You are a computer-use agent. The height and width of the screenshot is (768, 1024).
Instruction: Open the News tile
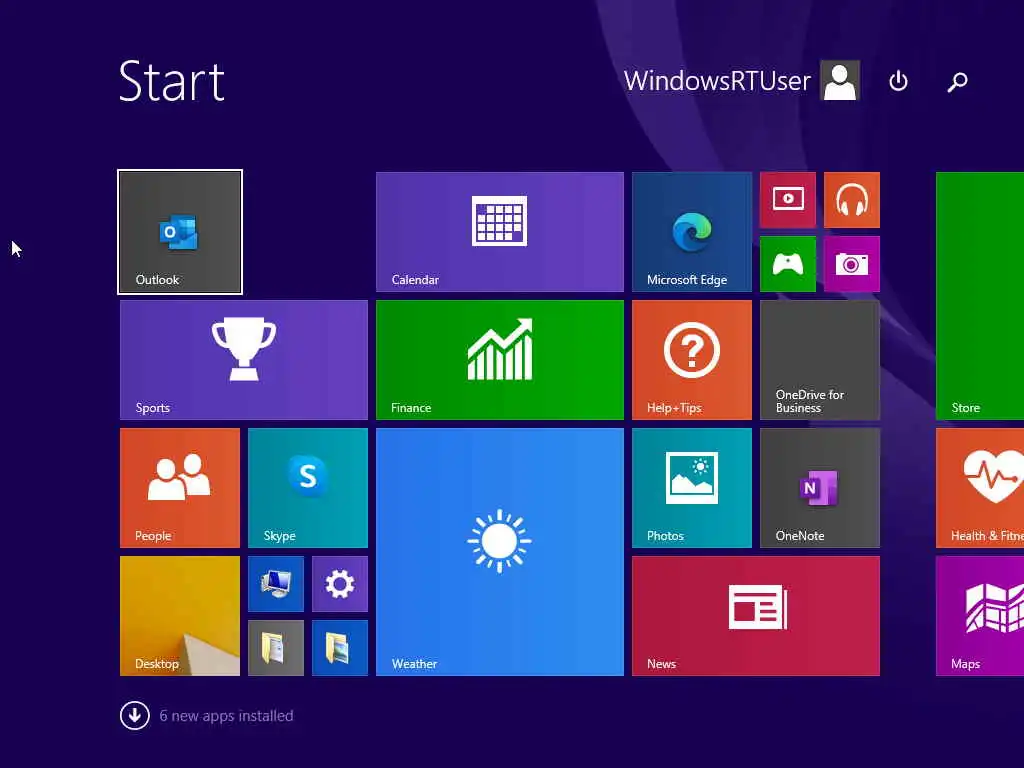click(x=756, y=616)
